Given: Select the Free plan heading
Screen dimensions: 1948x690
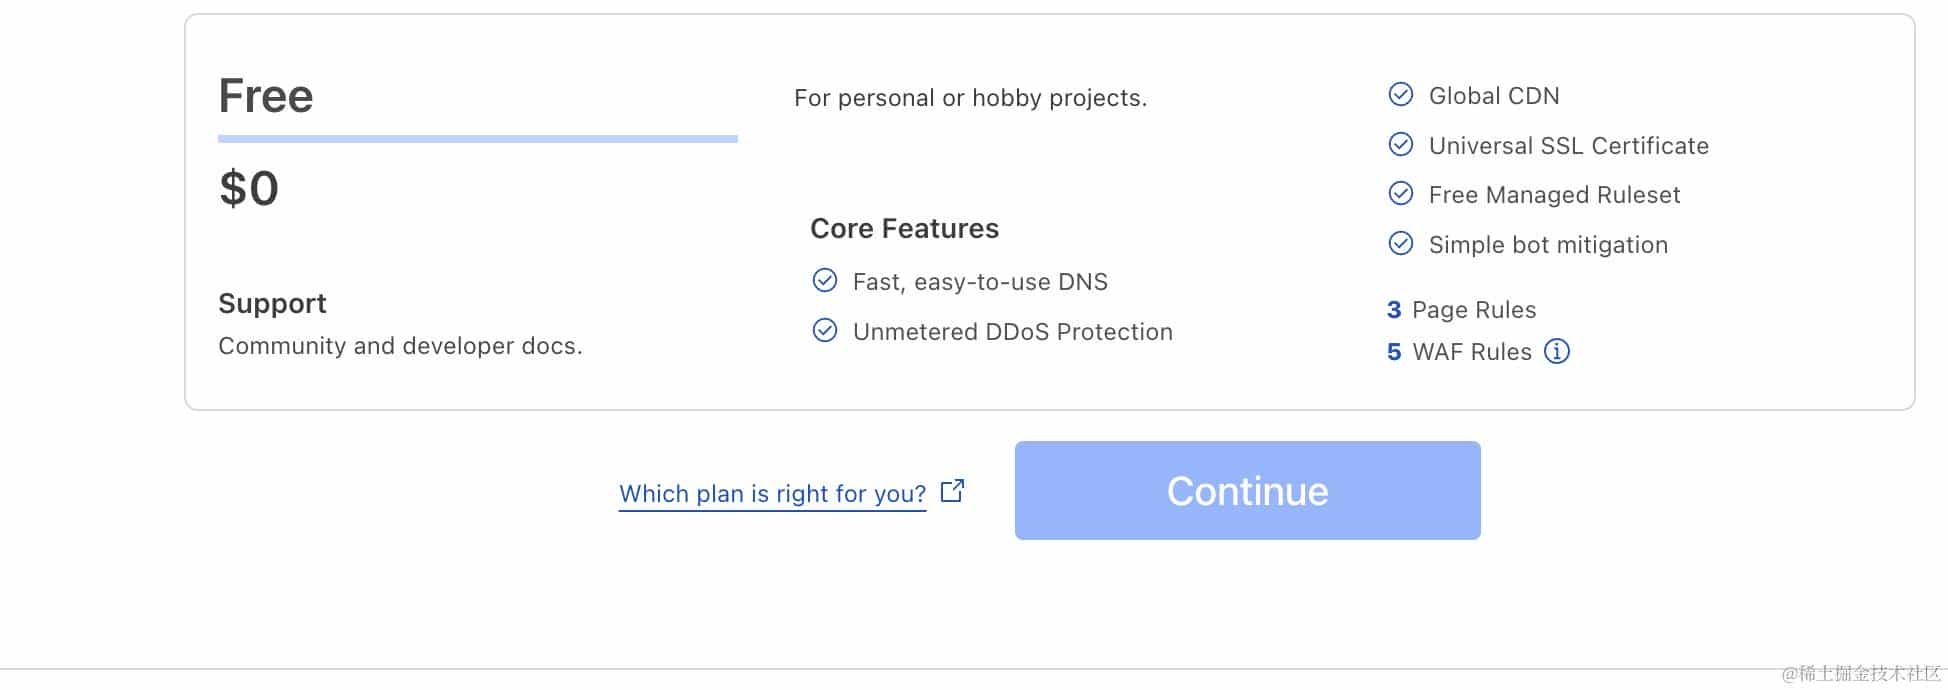Looking at the screenshot, I should 266,96.
